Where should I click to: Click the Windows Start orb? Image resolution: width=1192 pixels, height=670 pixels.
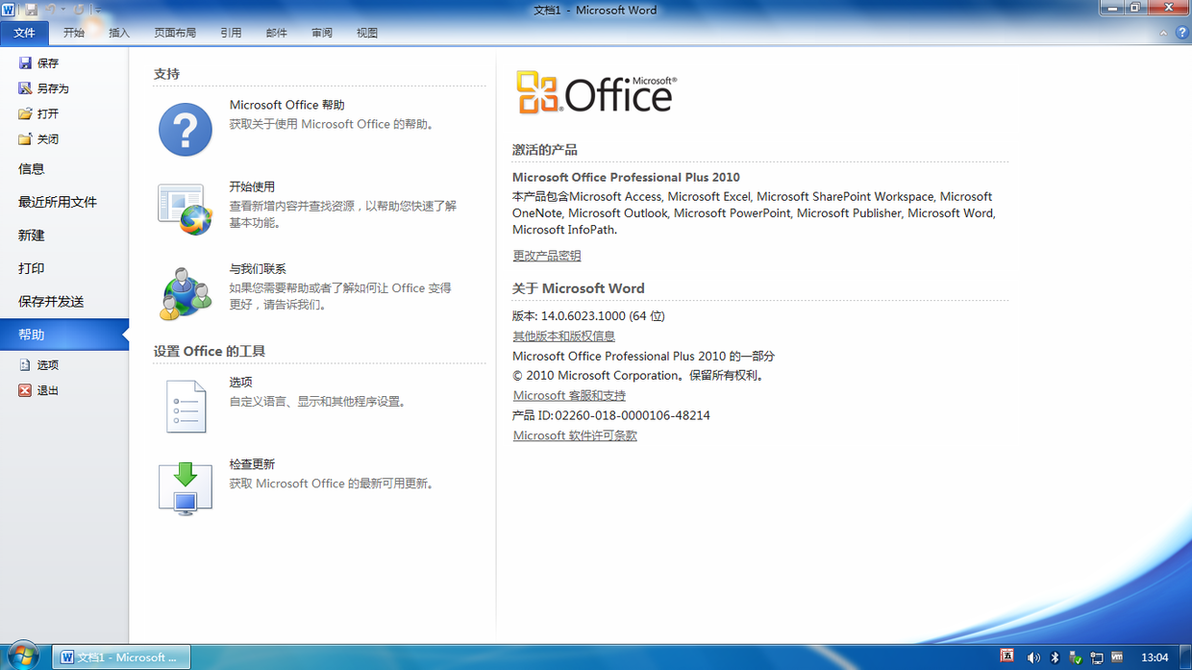tap(22, 656)
